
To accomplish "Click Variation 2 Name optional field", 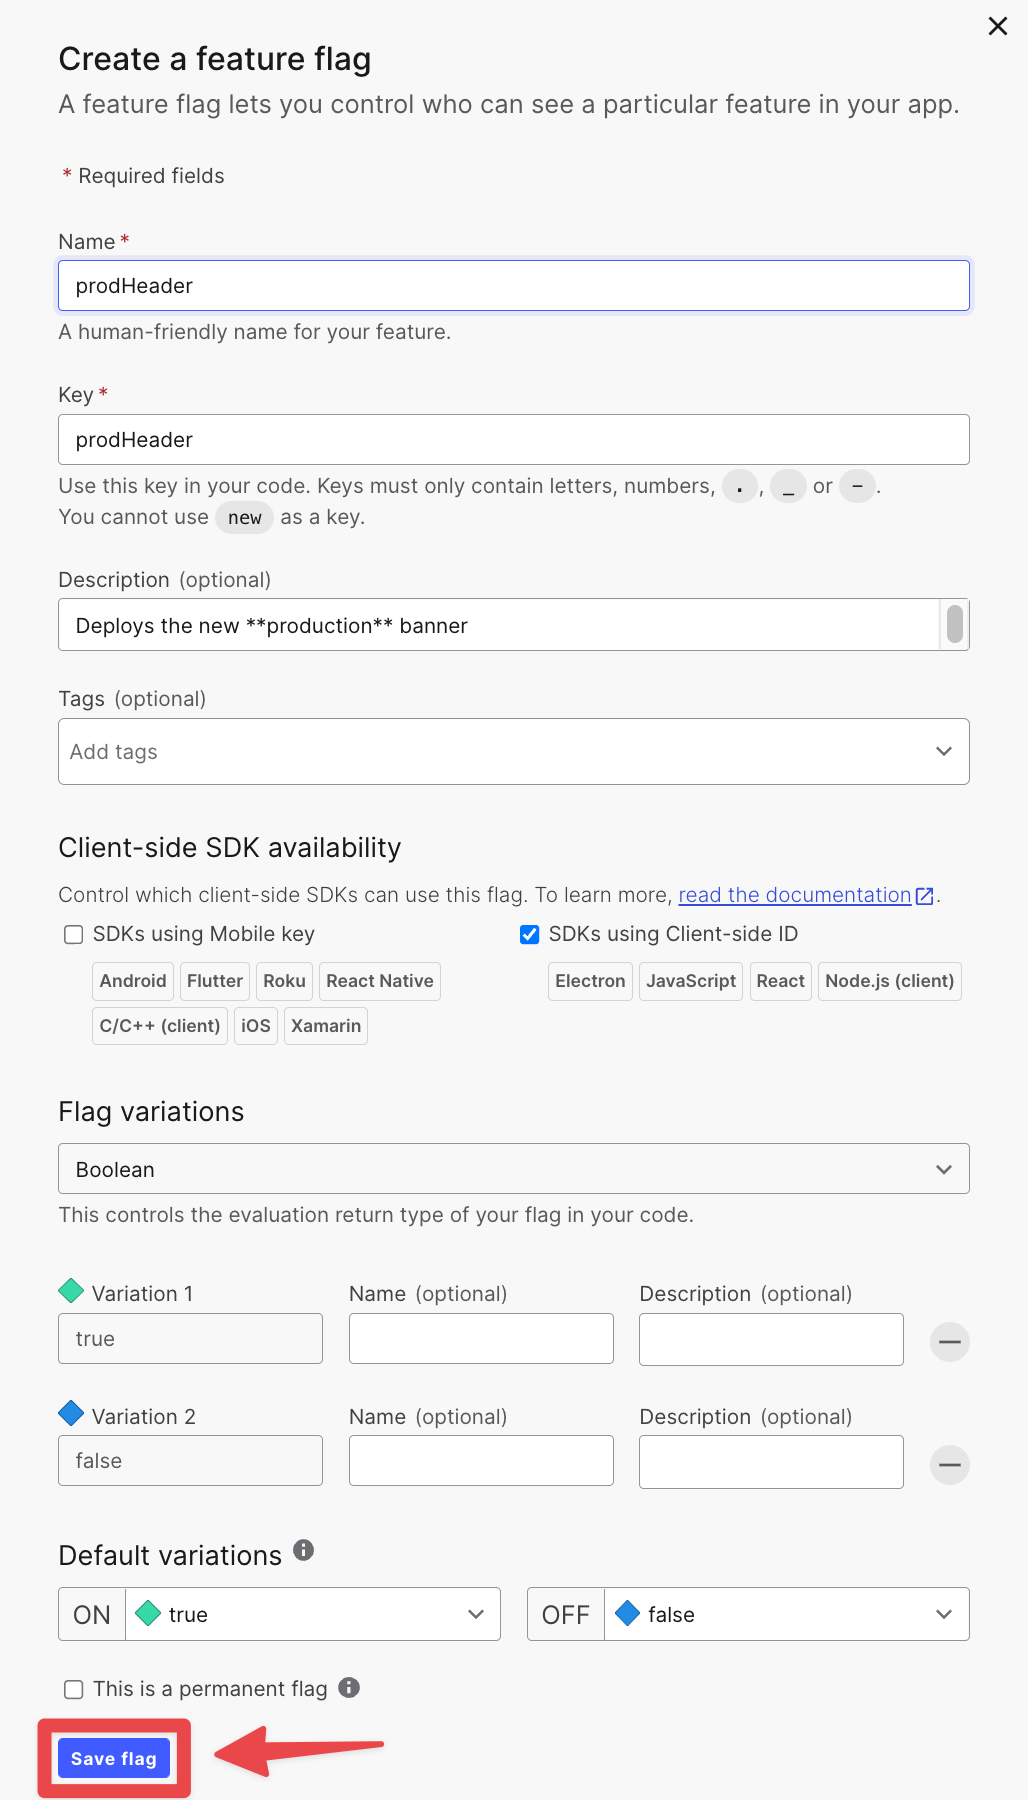I will click(x=481, y=1460).
